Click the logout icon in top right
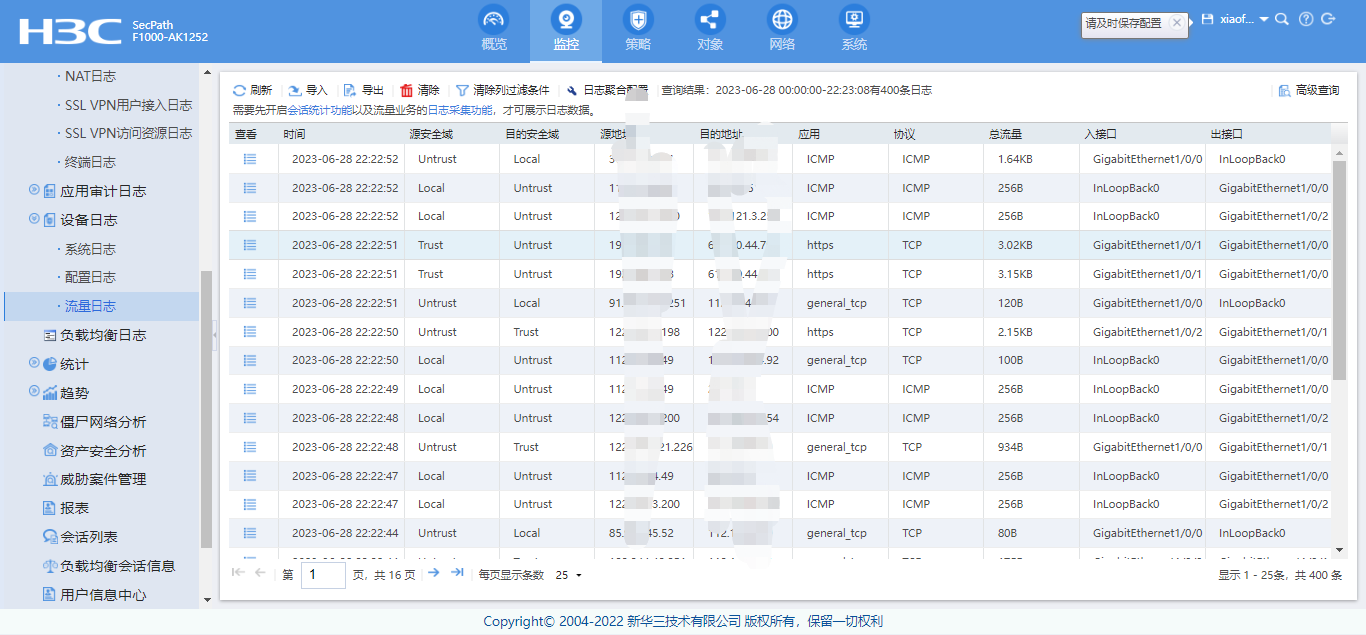Screen dimensions: 1366x635 click(x=1328, y=19)
